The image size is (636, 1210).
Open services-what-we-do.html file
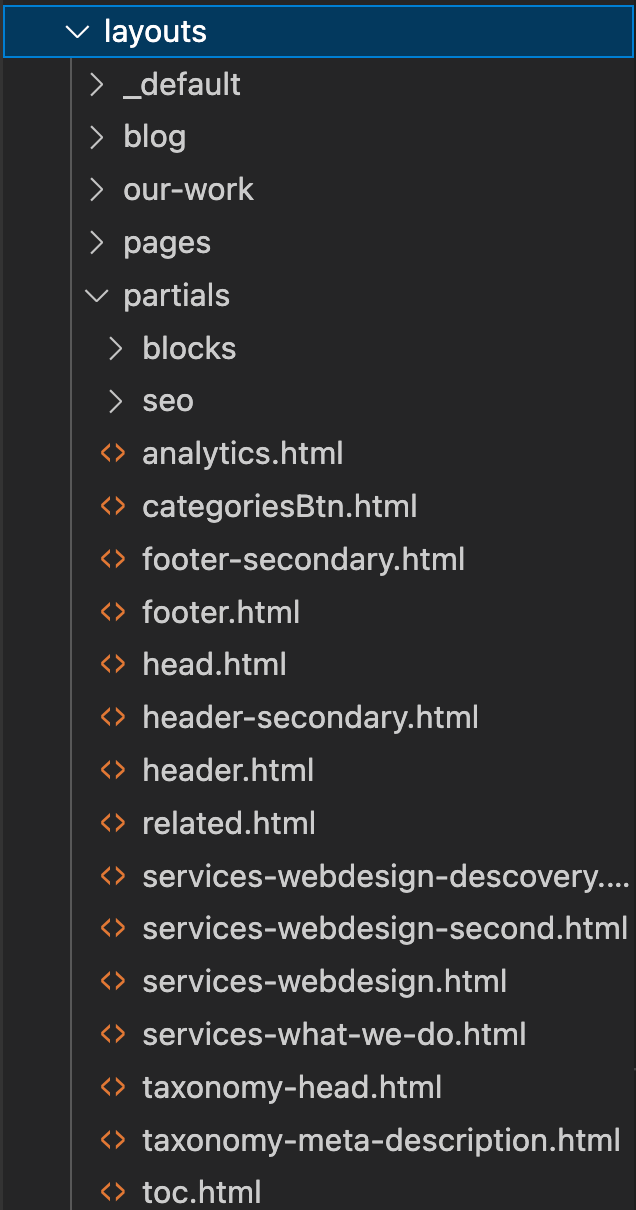[x=334, y=1035]
